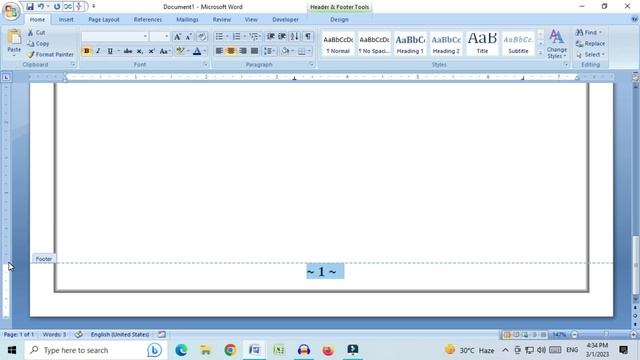Open the References tab
This screenshot has height=360, width=640.
148,19
